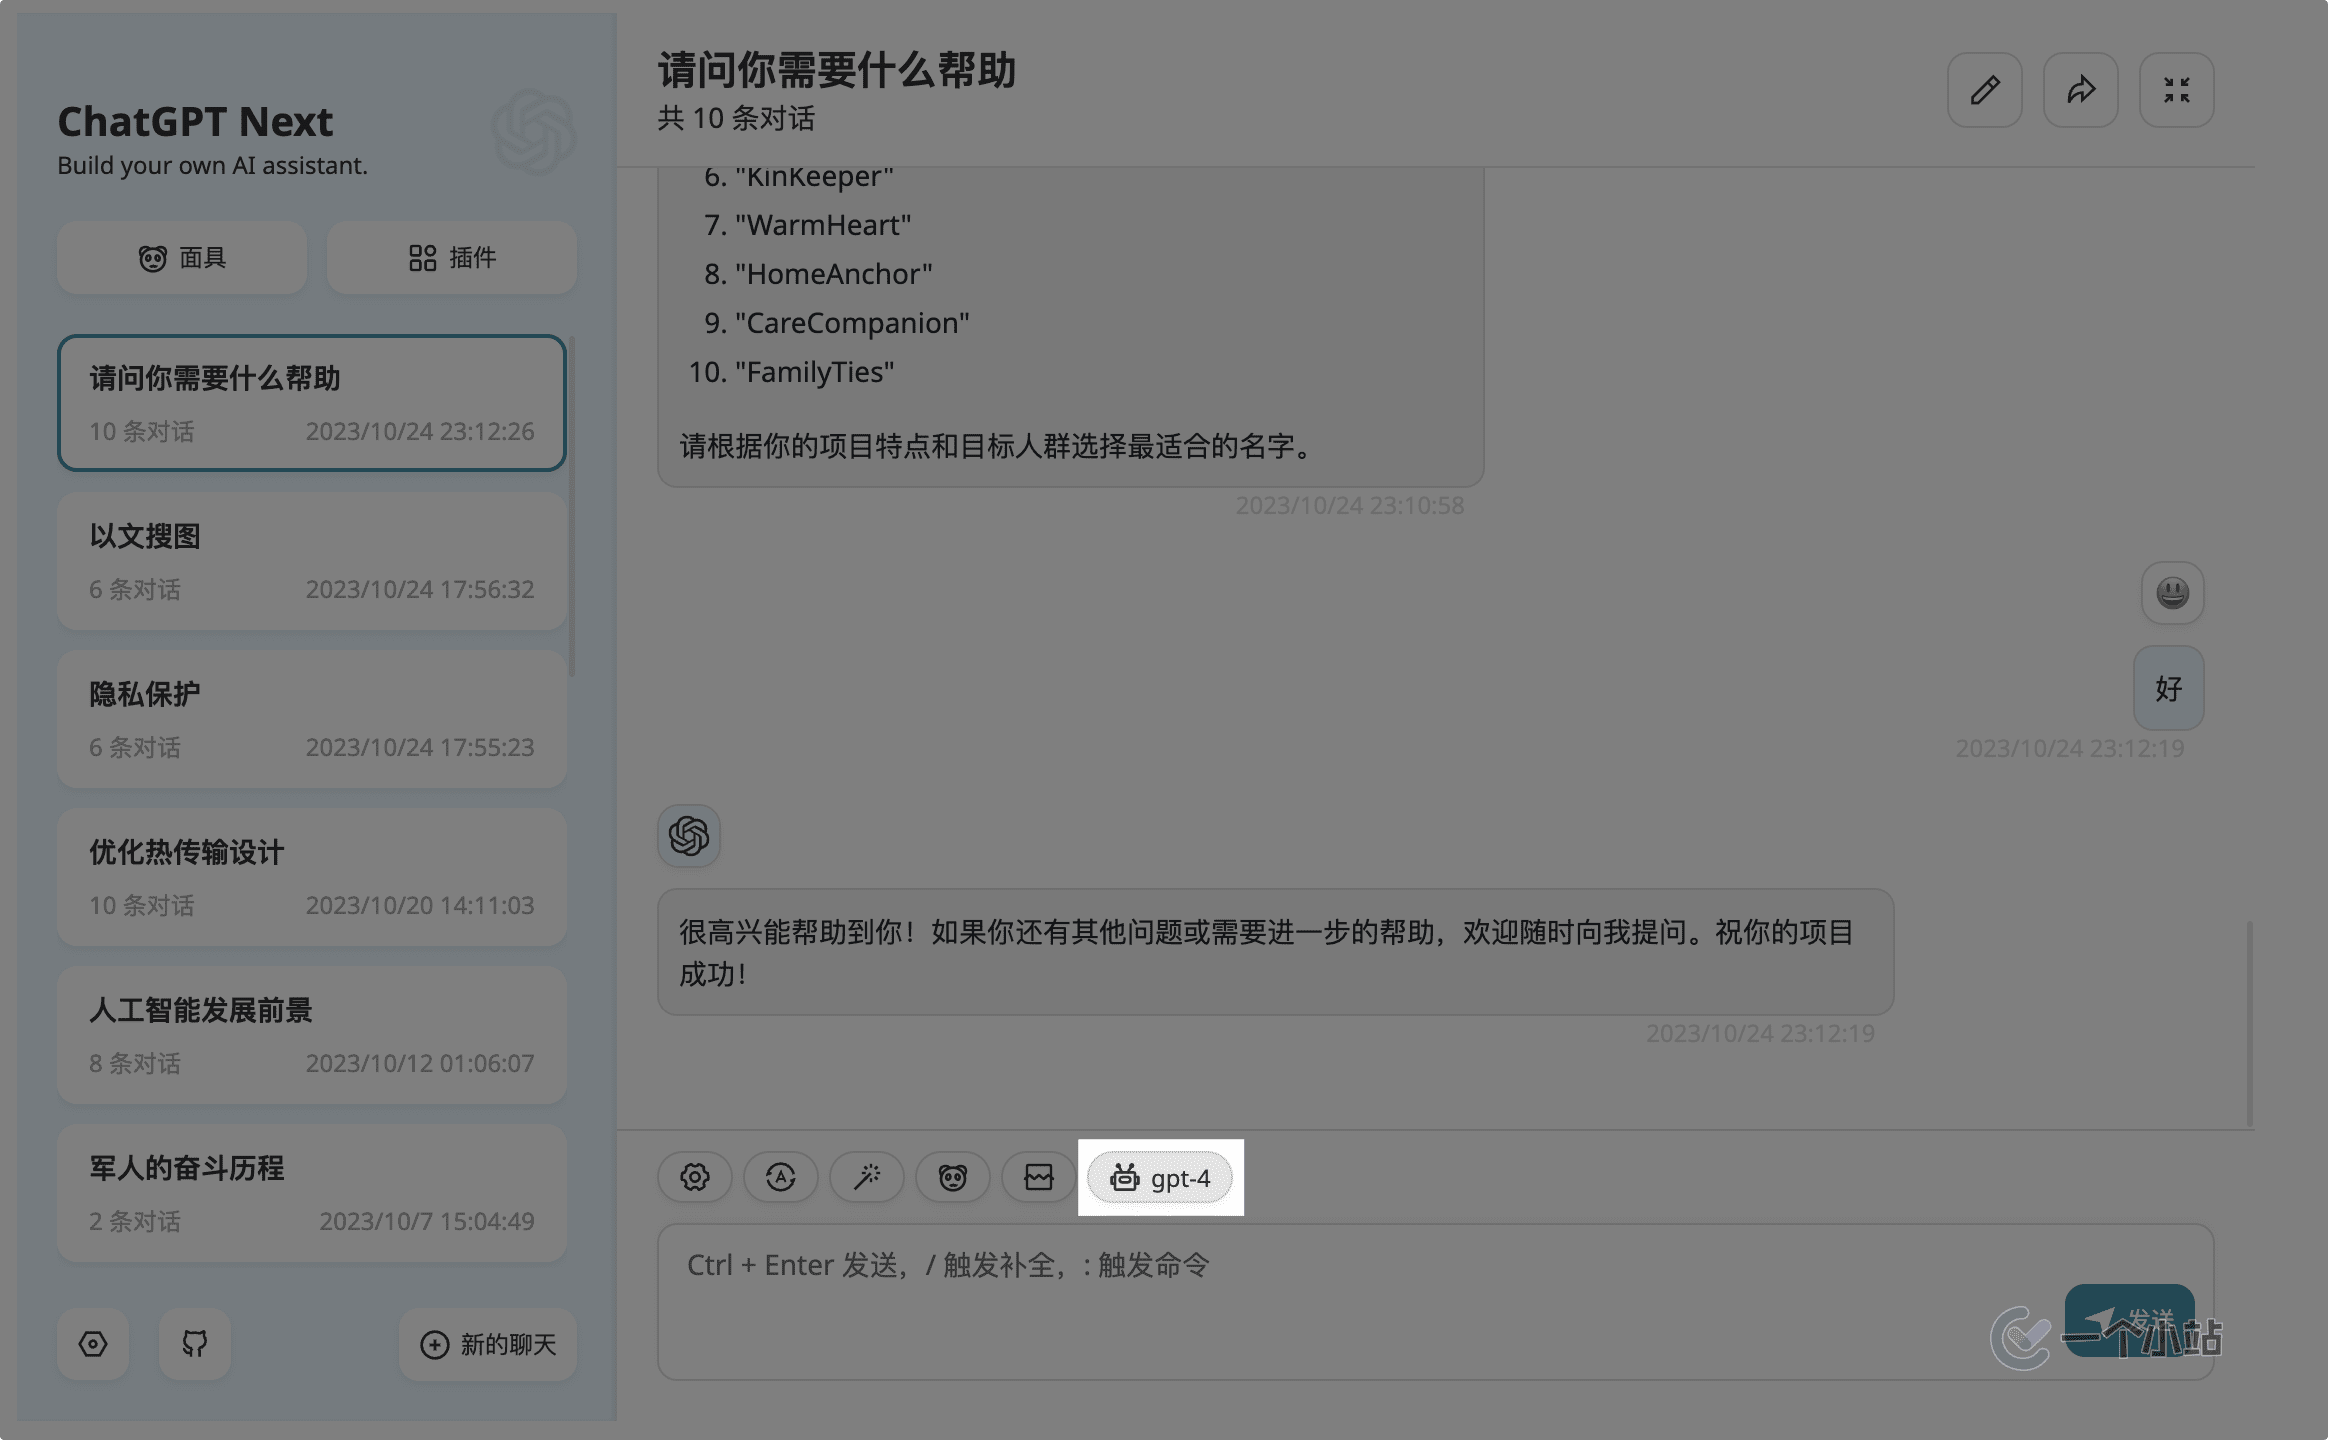Click the pencil edit title icon

(1984, 90)
